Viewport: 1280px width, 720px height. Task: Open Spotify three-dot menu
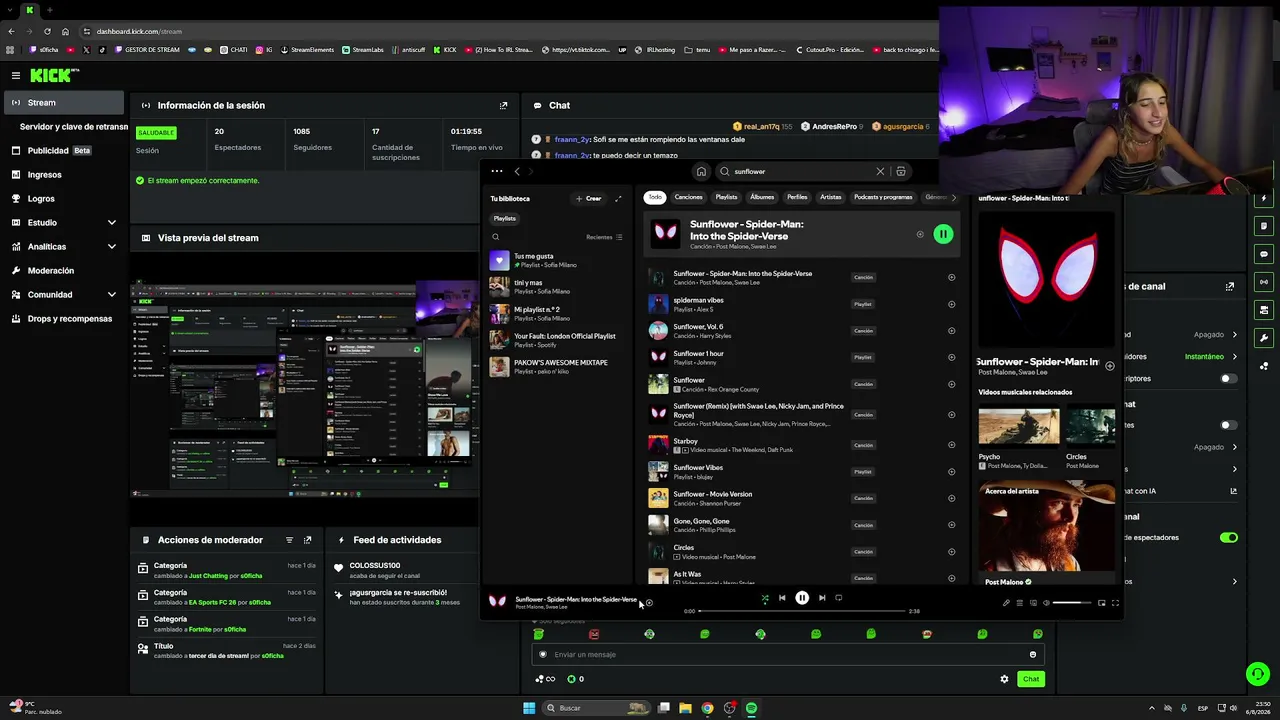tap(497, 171)
